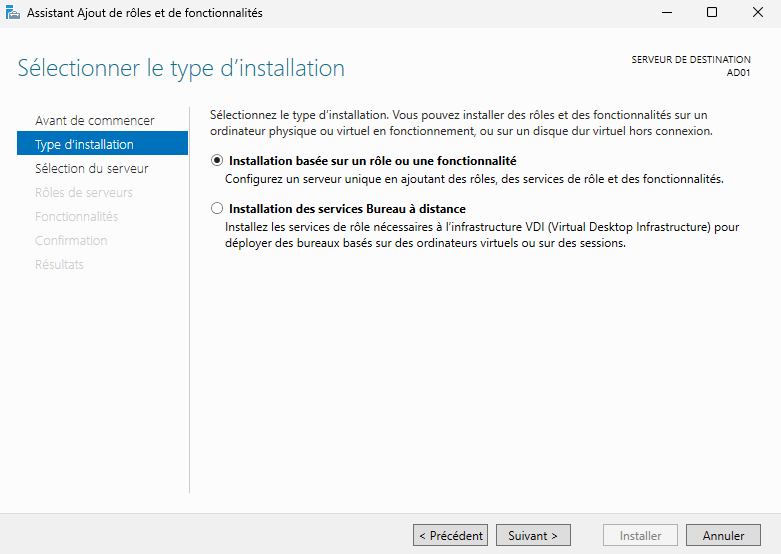
Task: Close the wizard with the X button
Action: (x=757, y=12)
